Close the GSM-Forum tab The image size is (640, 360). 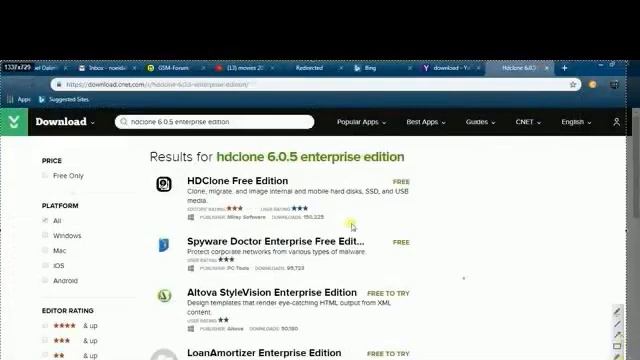coord(203,68)
